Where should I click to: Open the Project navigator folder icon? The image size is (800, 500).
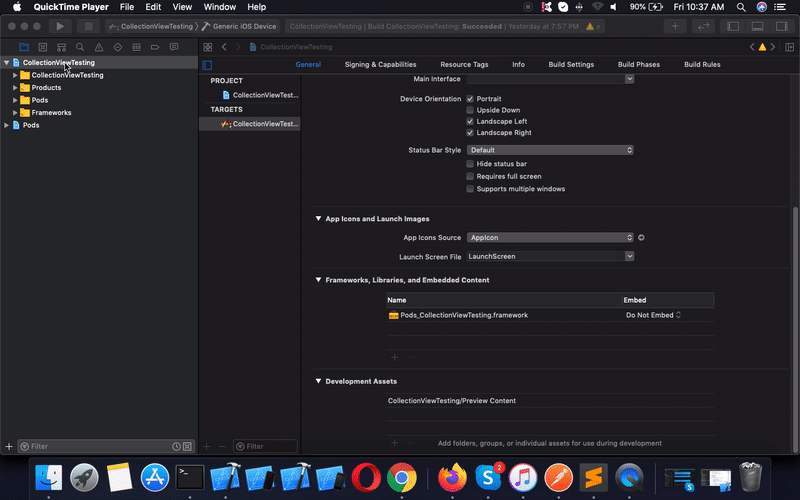tap(24, 47)
